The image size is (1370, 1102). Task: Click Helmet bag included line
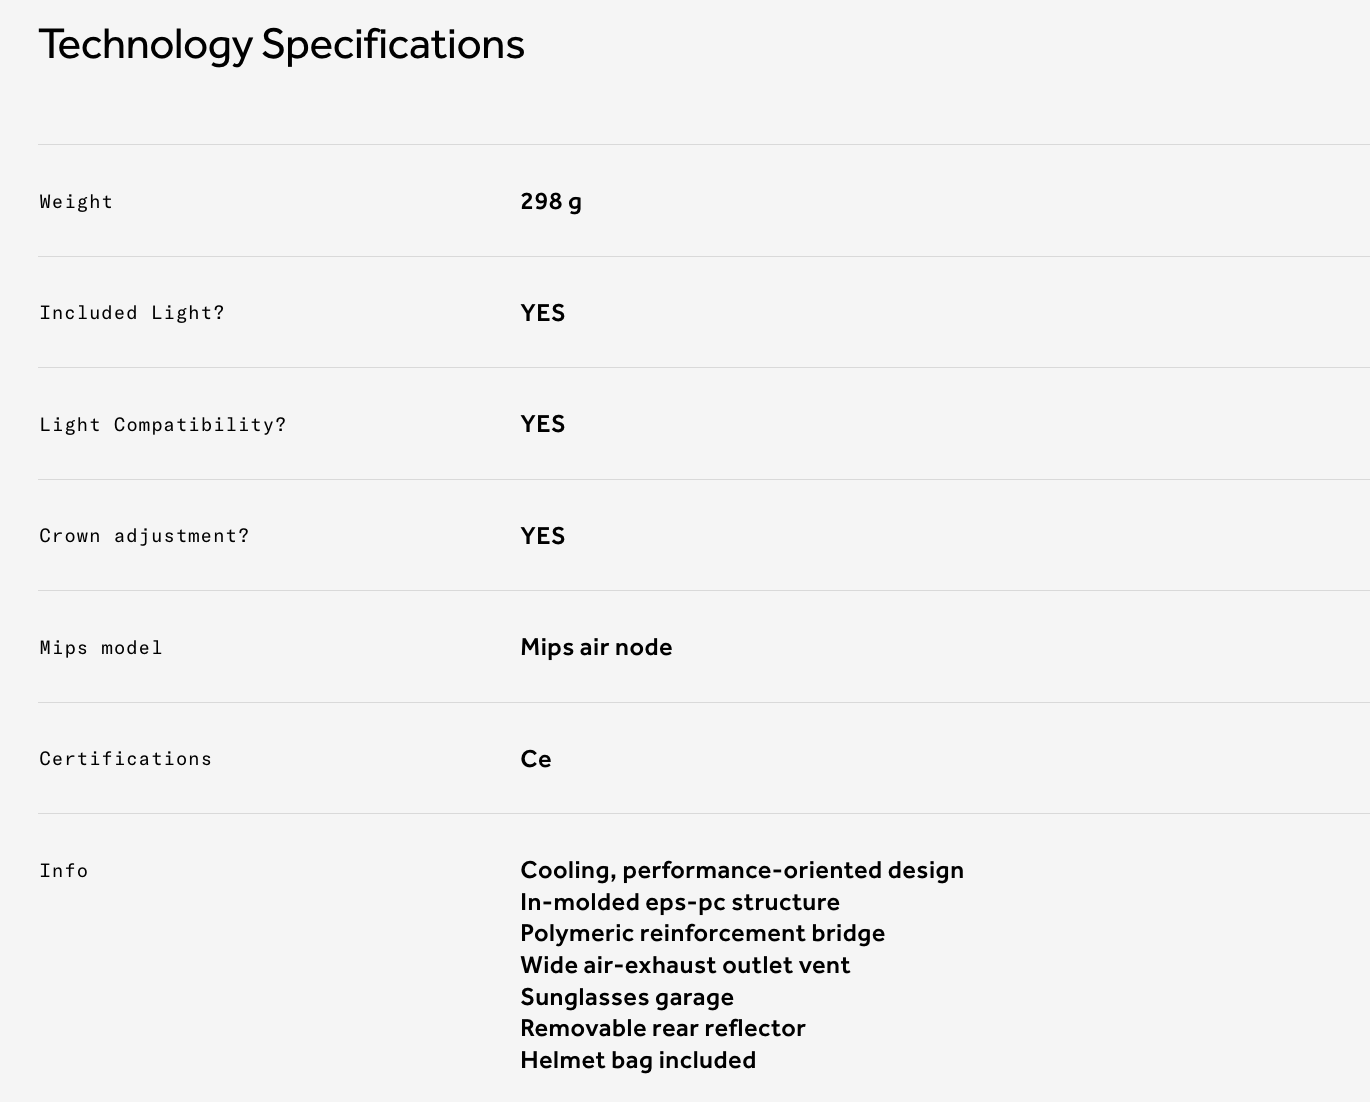(638, 1060)
